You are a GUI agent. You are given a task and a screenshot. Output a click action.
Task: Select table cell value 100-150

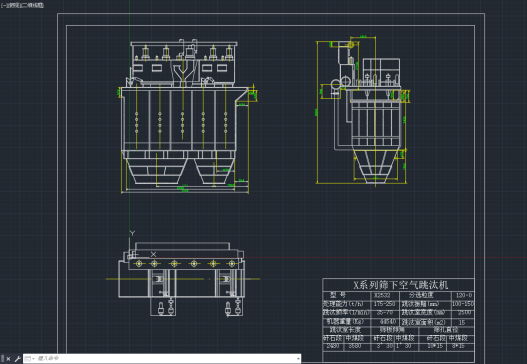point(463,304)
